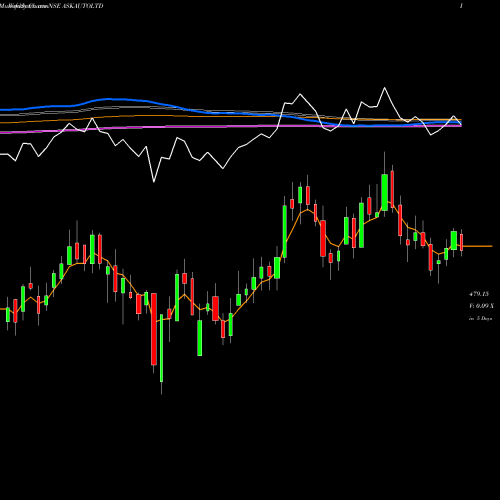Screen dimensions: 500x500
Task: Click the 'in 5 Days' label
Action: pyautogui.click(x=480, y=318)
